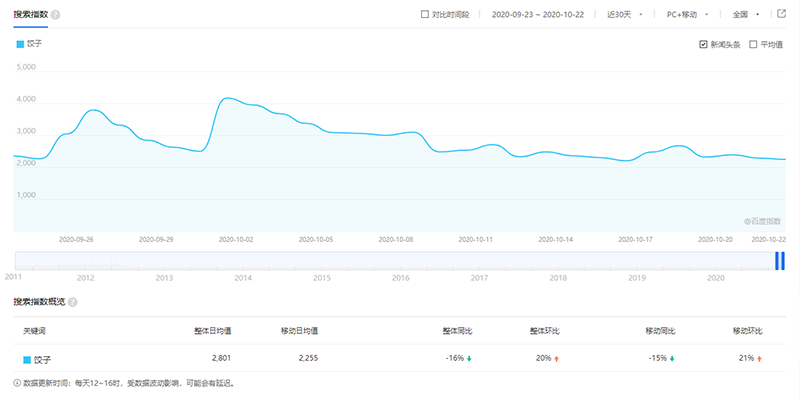The image size is (800, 400).
Task: Expand the PC+移动 device dropdown
Action: (687, 15)
